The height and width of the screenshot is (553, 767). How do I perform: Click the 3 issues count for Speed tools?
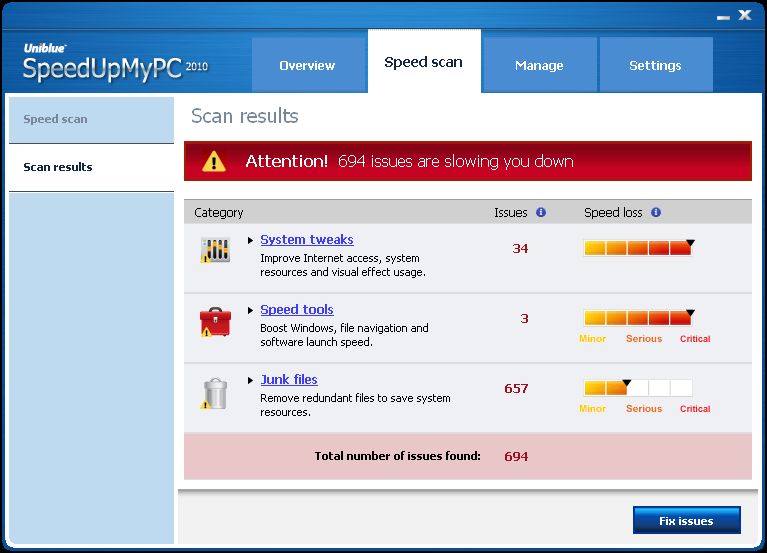(x=524, y=319)
